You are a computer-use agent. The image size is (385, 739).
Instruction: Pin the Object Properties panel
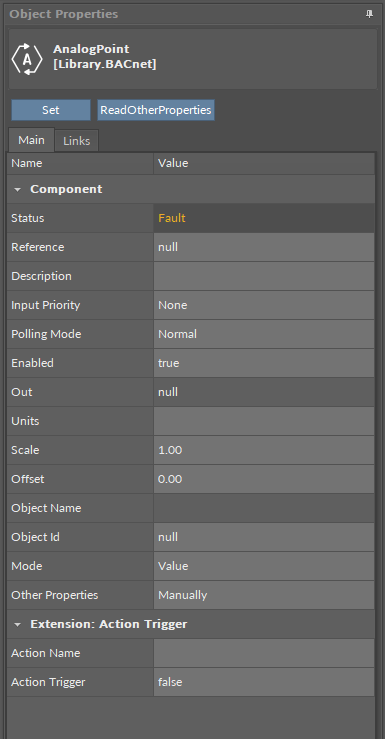(369, 14)
